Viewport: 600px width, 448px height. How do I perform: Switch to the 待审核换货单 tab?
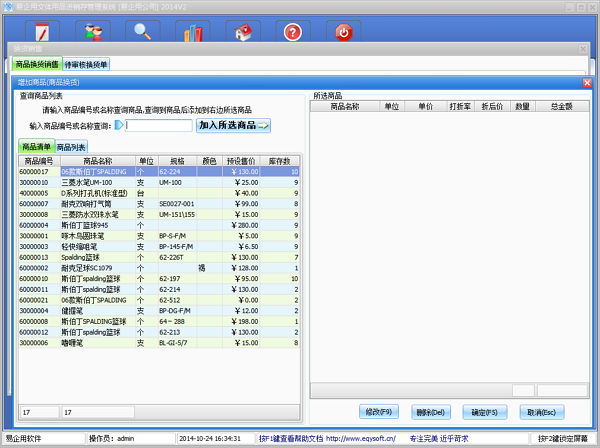pyautogui.click(x=86, y=64)
